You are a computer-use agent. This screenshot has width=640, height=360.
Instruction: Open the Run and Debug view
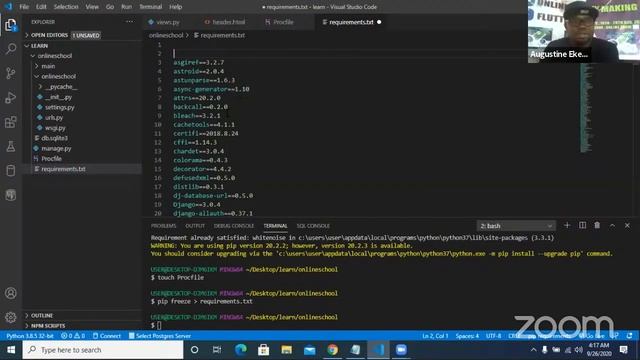11,98
